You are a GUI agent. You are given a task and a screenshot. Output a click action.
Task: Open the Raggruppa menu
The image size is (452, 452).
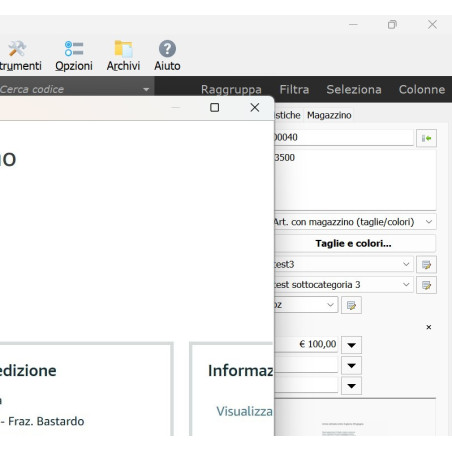point(231,89)
